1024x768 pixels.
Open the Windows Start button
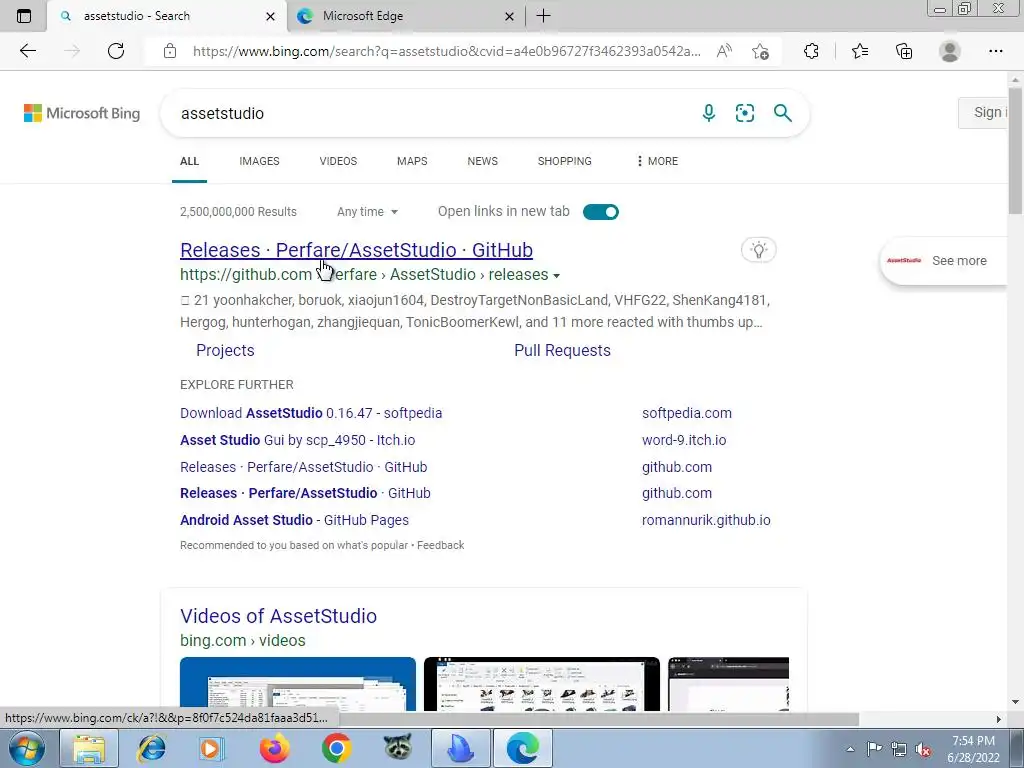(27, 748)
